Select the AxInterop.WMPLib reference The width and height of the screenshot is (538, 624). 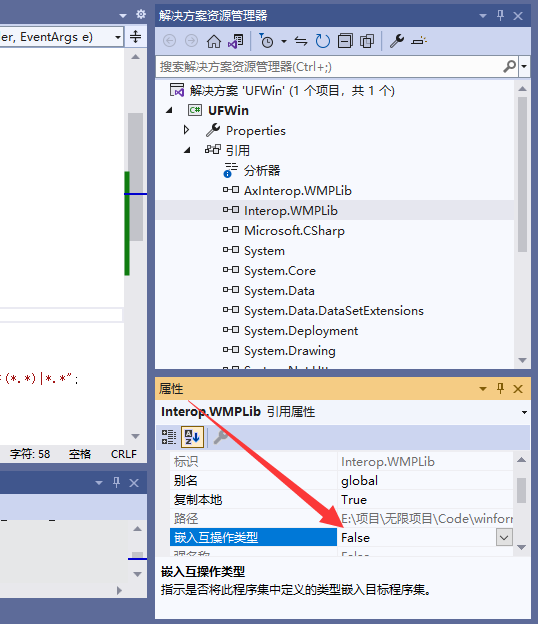pyautogui.click(x=298, y=191)
